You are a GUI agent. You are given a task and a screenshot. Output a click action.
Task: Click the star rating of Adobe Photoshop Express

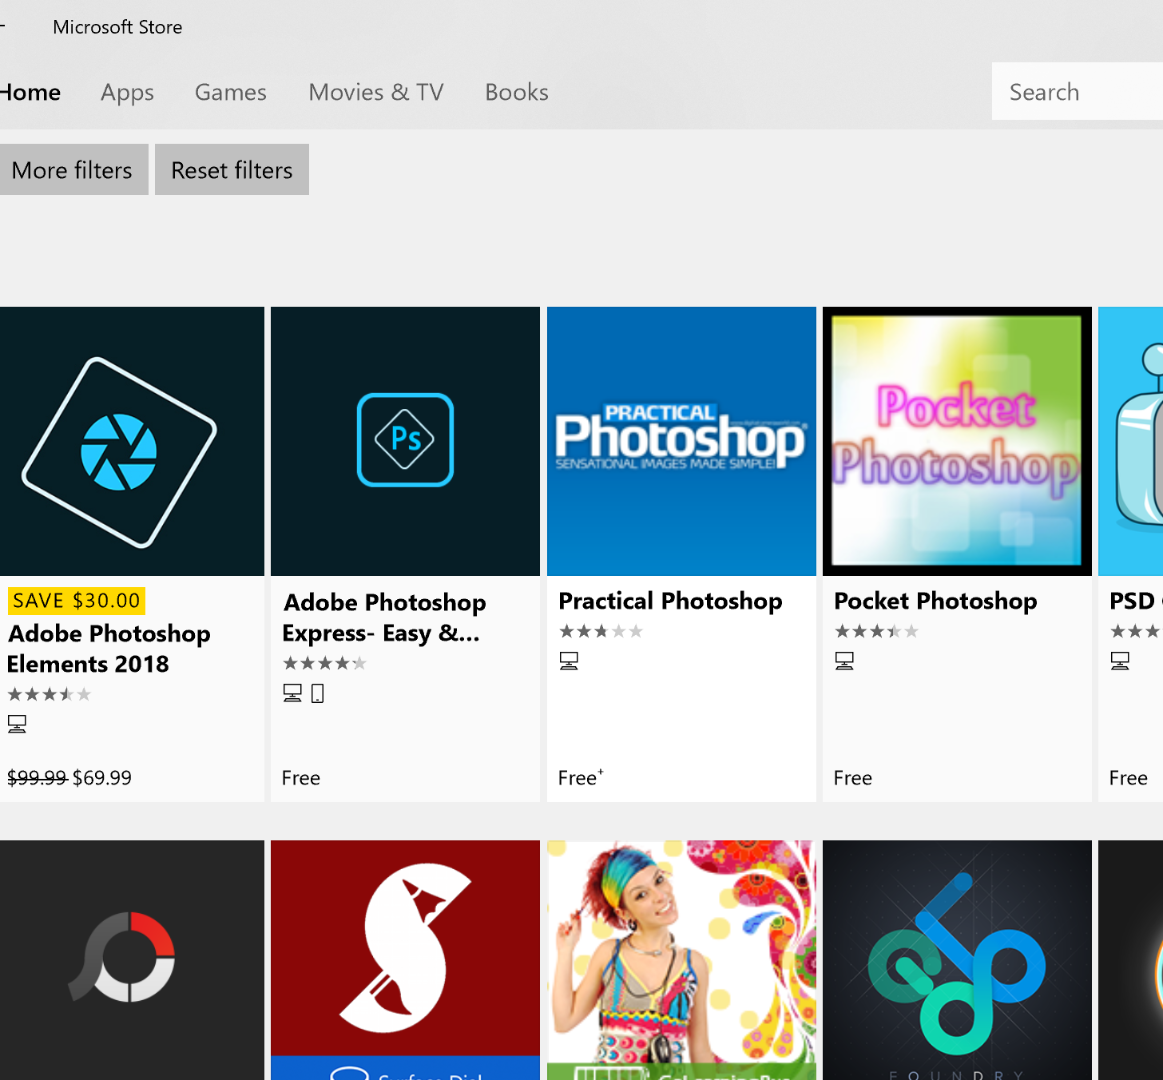(x=325, y=663)
